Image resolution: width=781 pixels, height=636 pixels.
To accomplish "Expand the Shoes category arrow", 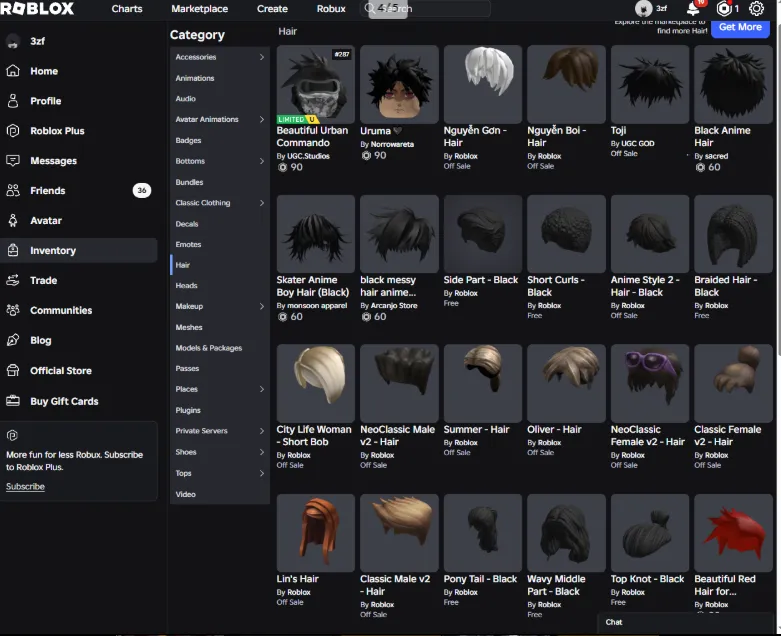I will [x=261, y=452].
